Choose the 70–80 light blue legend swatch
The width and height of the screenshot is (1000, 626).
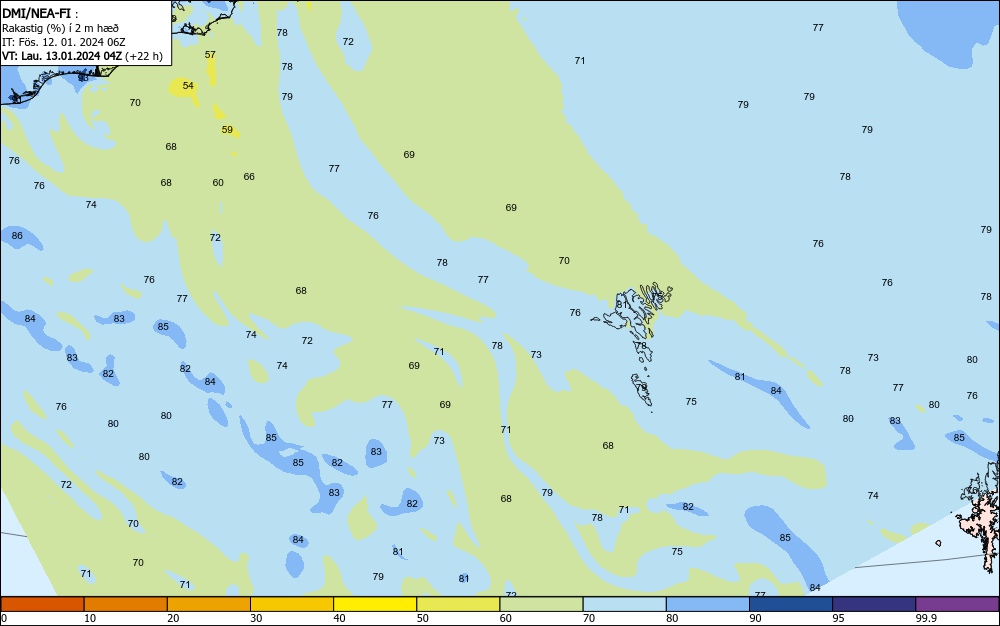[624, 604]
